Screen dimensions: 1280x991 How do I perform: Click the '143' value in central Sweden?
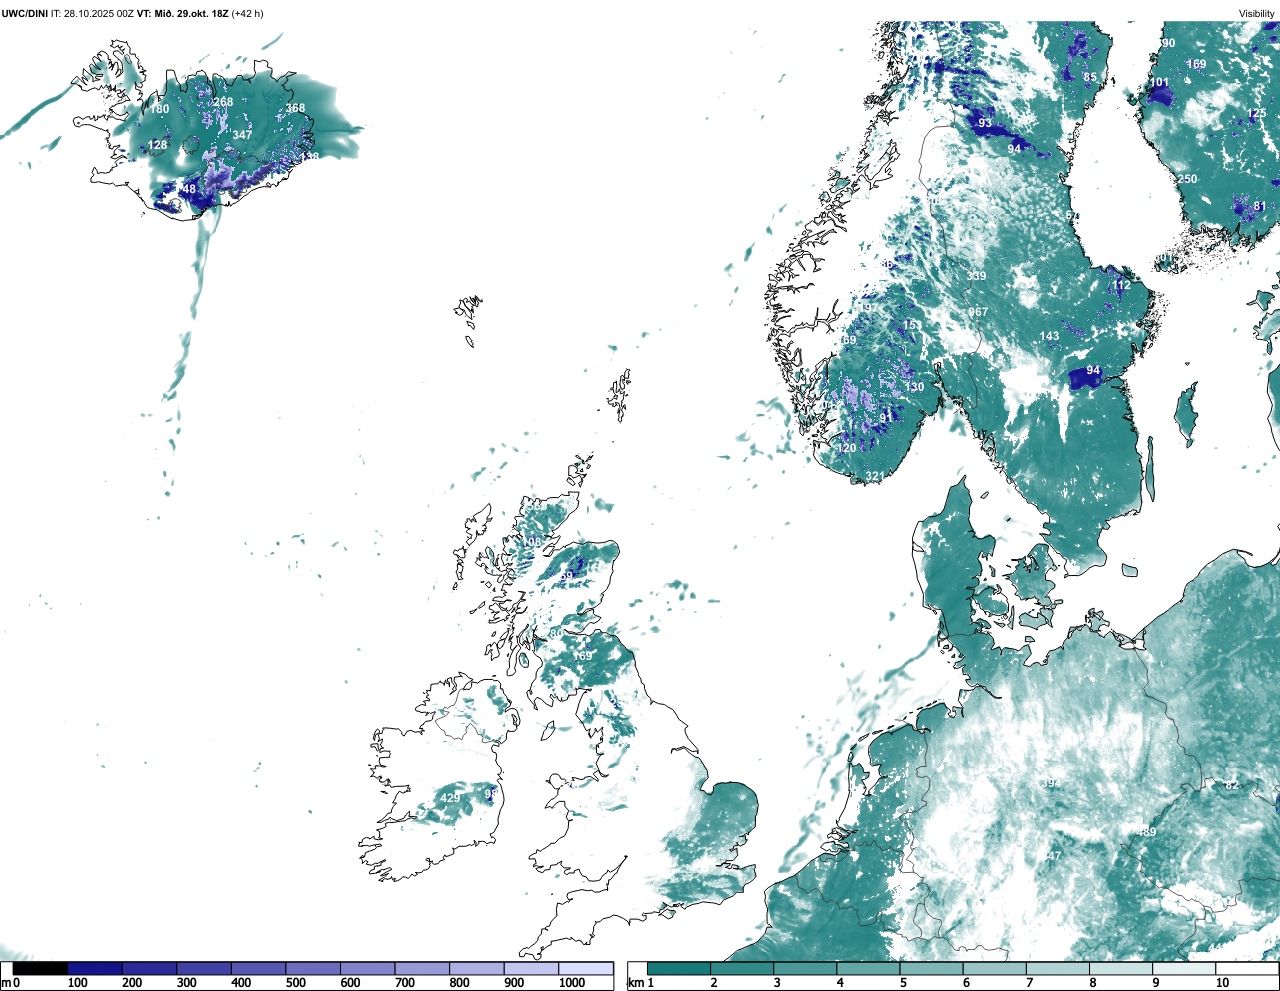tap(1049, 336)
